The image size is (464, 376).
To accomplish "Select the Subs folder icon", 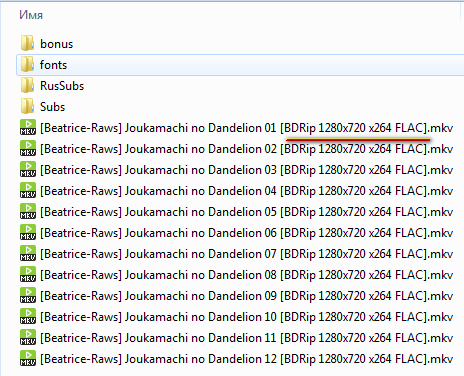I will point(27,106).
